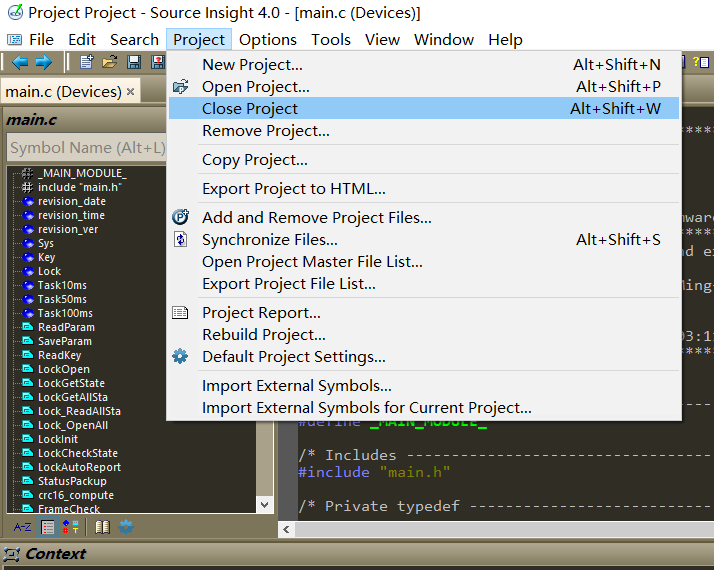The height and width of the screenshot is (570, 714).
Task: Jump to StatusPackup function symbol
Action: coord(72,481)
